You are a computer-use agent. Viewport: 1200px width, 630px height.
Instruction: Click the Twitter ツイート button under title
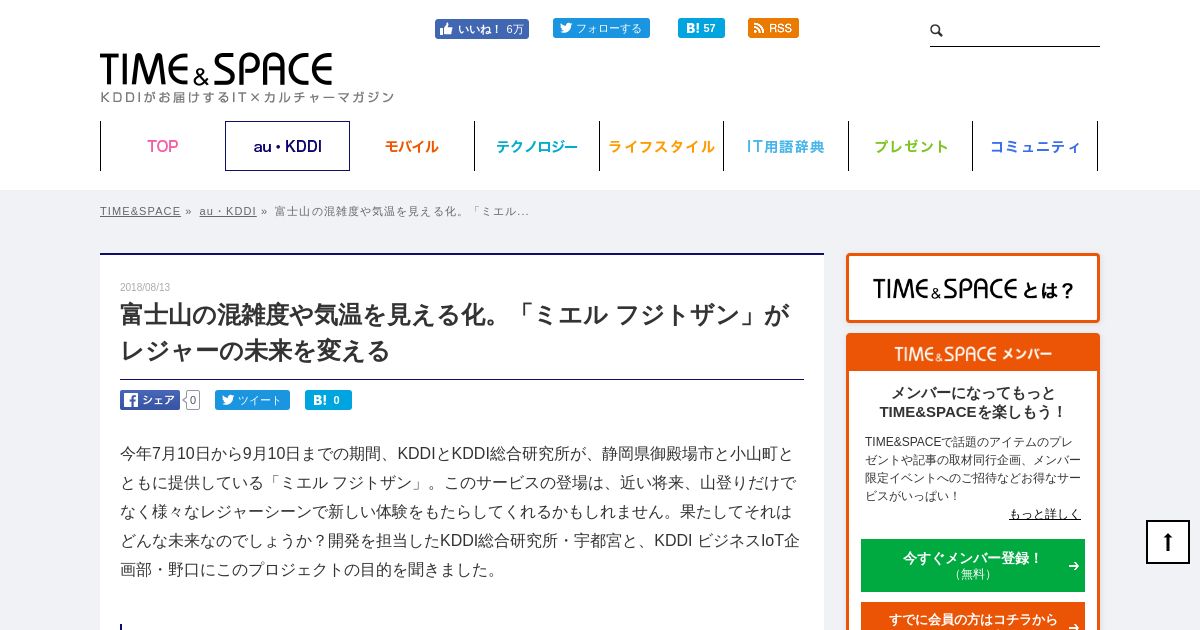coord(252,400)
